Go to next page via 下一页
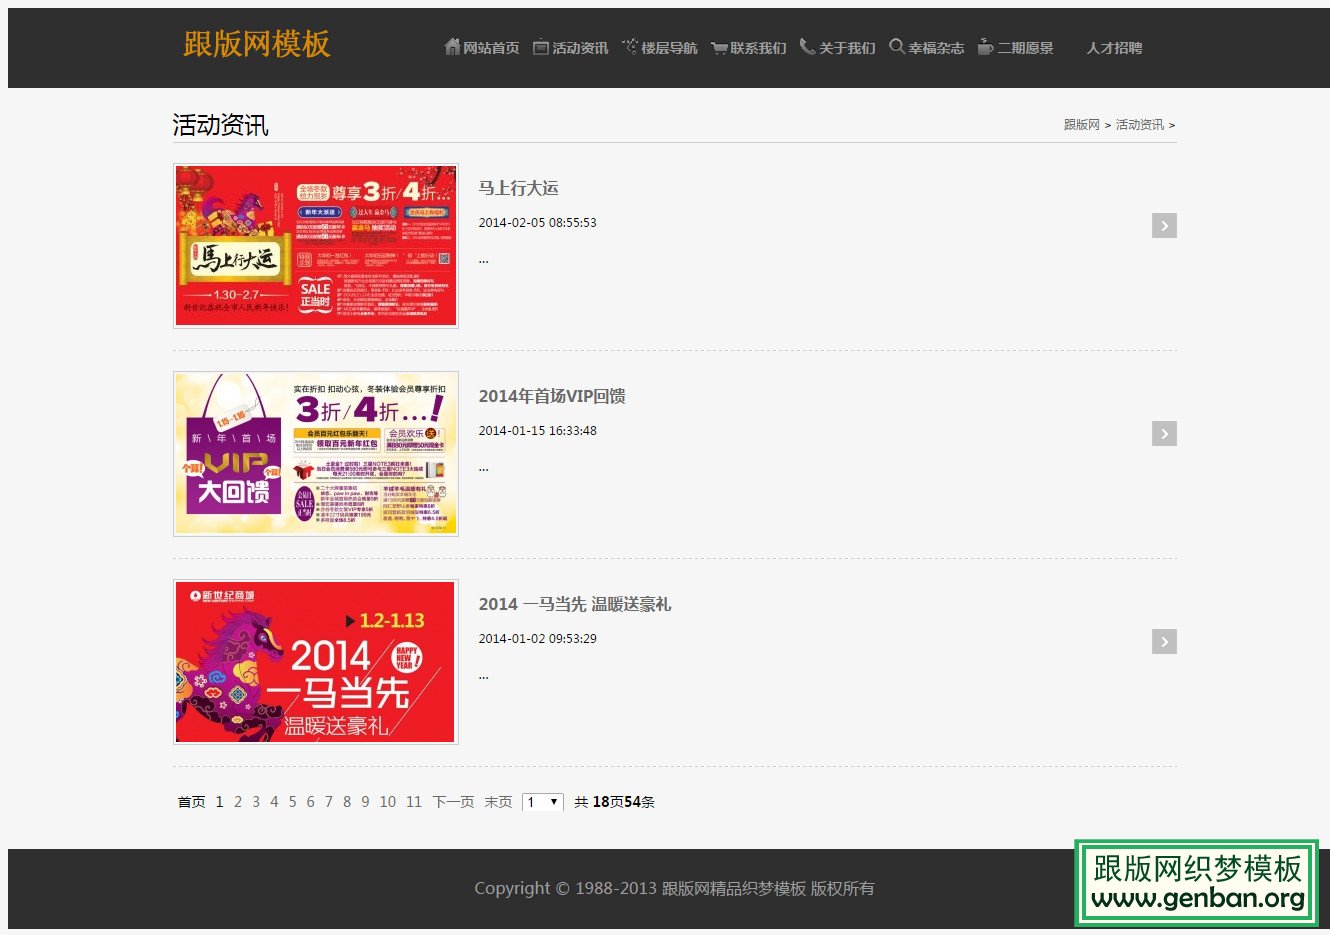Viewport: 1330px width, 936px height. pos(455,801)
